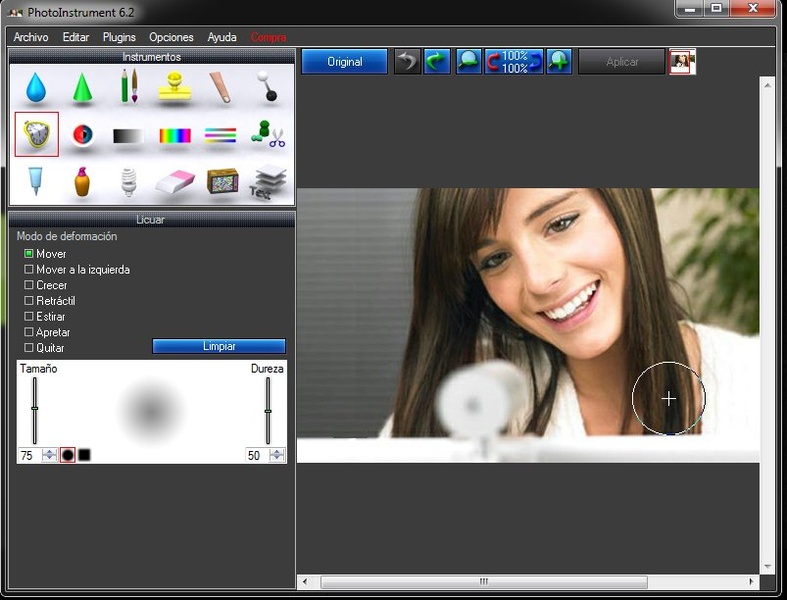Click the vertical scrollbar down arrow
Viewport: 787px width, 600px height.
click(767, 567)
